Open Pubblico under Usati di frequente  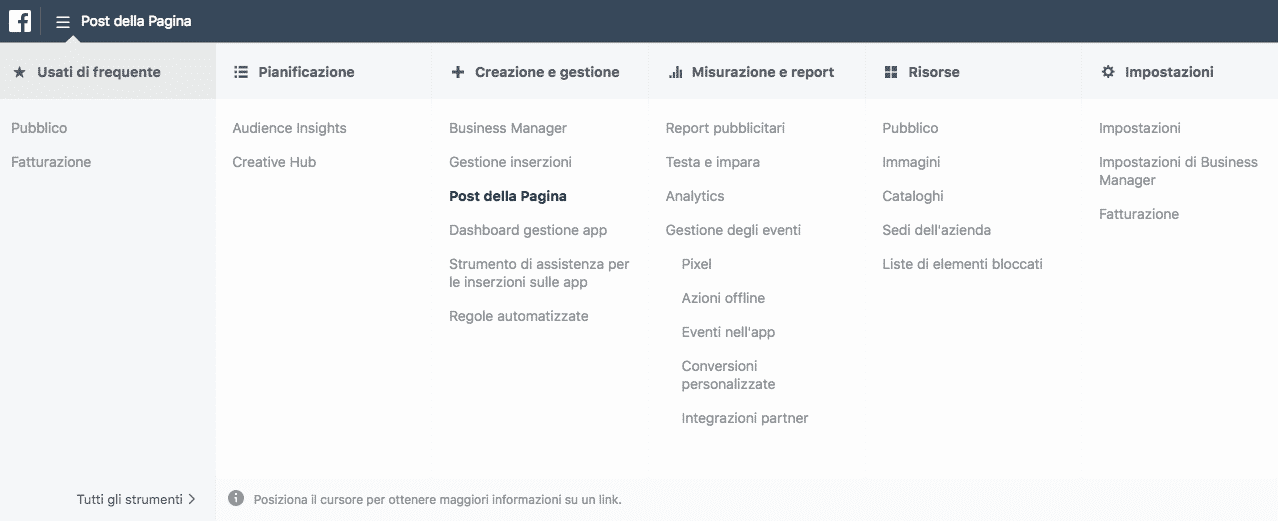click(39, 128)
